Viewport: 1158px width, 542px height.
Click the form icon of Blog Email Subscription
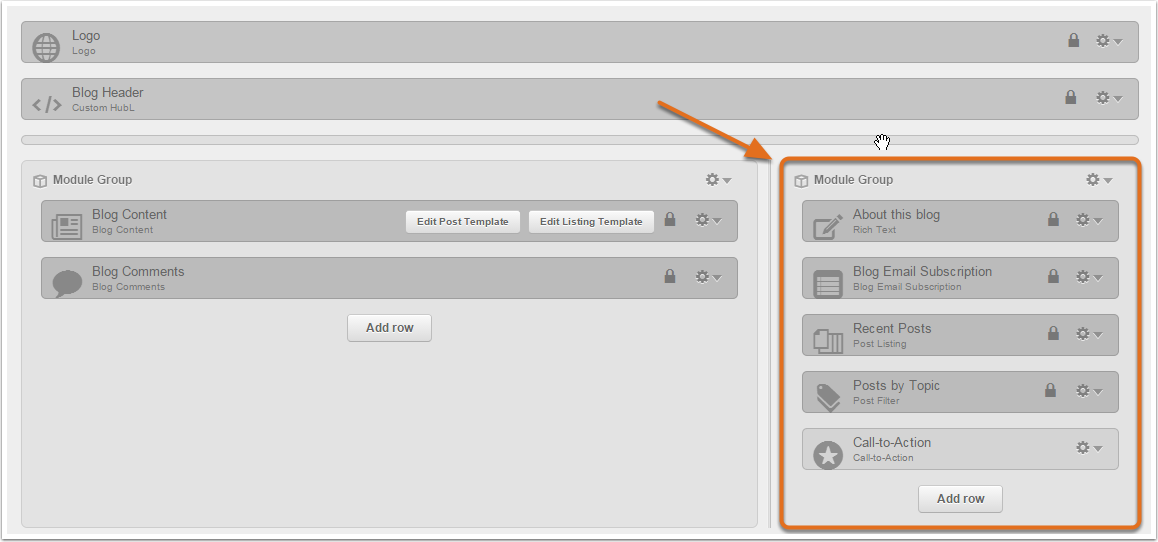click(x=828, y=284)
